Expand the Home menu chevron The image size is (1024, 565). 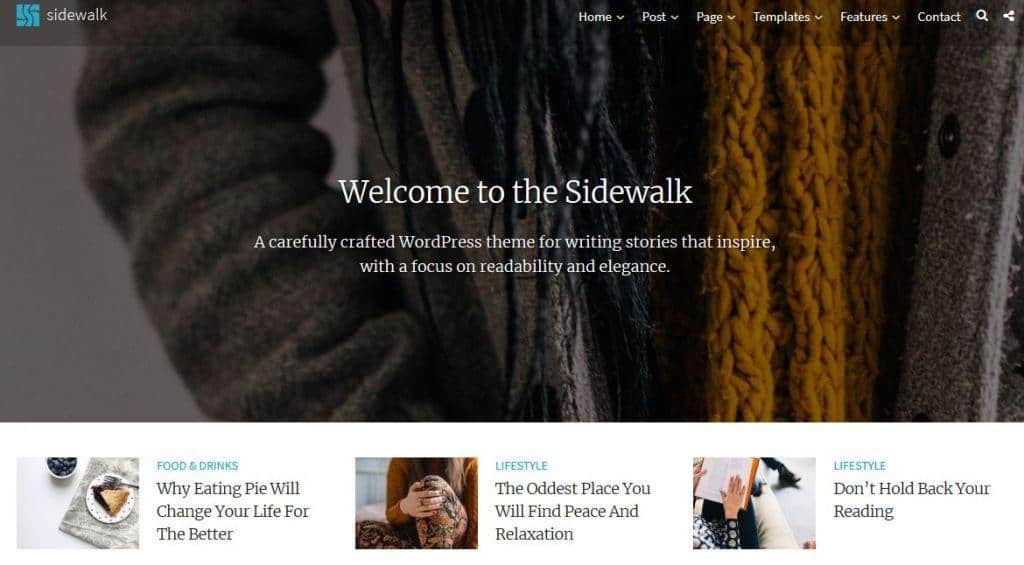tap(620, 18)
